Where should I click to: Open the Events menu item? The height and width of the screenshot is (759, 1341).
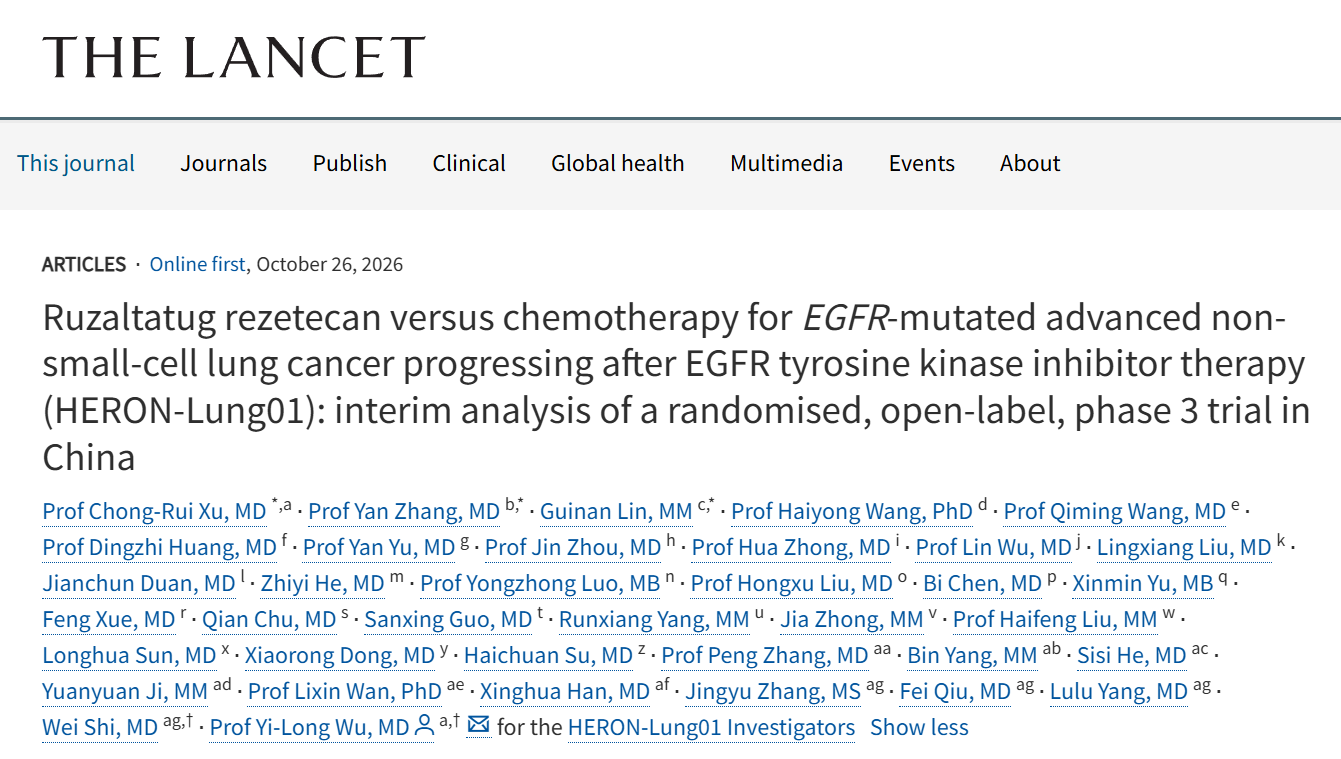[x=922, y=163]
